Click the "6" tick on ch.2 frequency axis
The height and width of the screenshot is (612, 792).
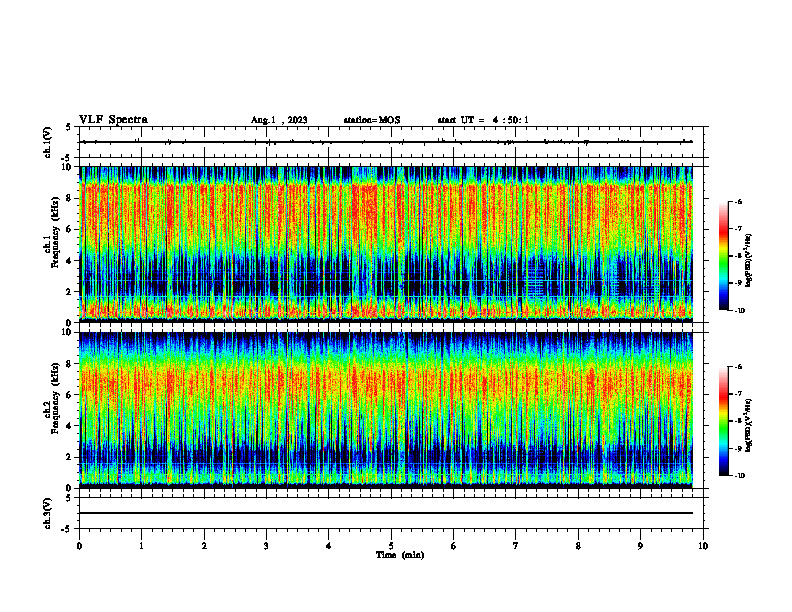(70, 395)
